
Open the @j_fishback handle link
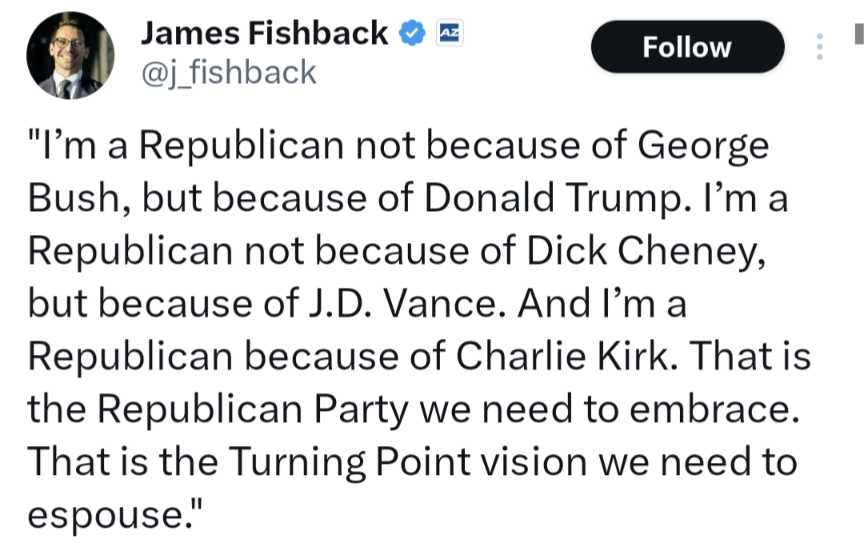coord(228,71)
